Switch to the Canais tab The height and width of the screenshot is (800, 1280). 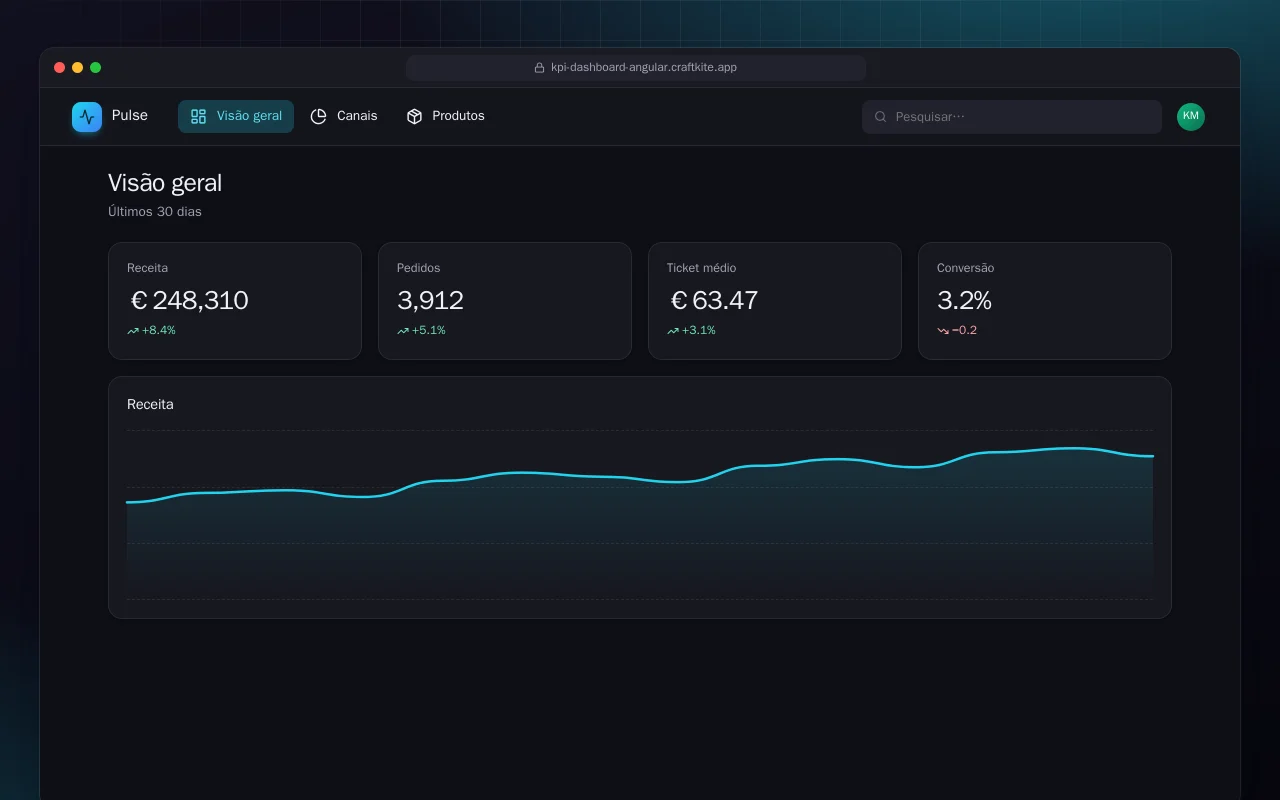click(344, 116)
